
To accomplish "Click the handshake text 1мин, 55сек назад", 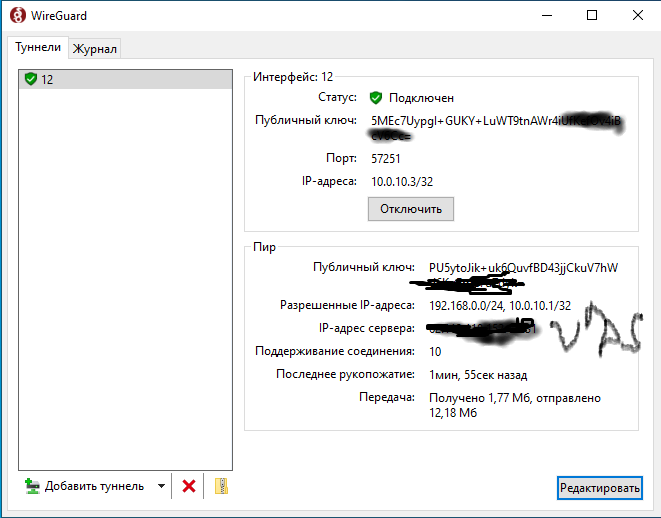I will [478, 375].
